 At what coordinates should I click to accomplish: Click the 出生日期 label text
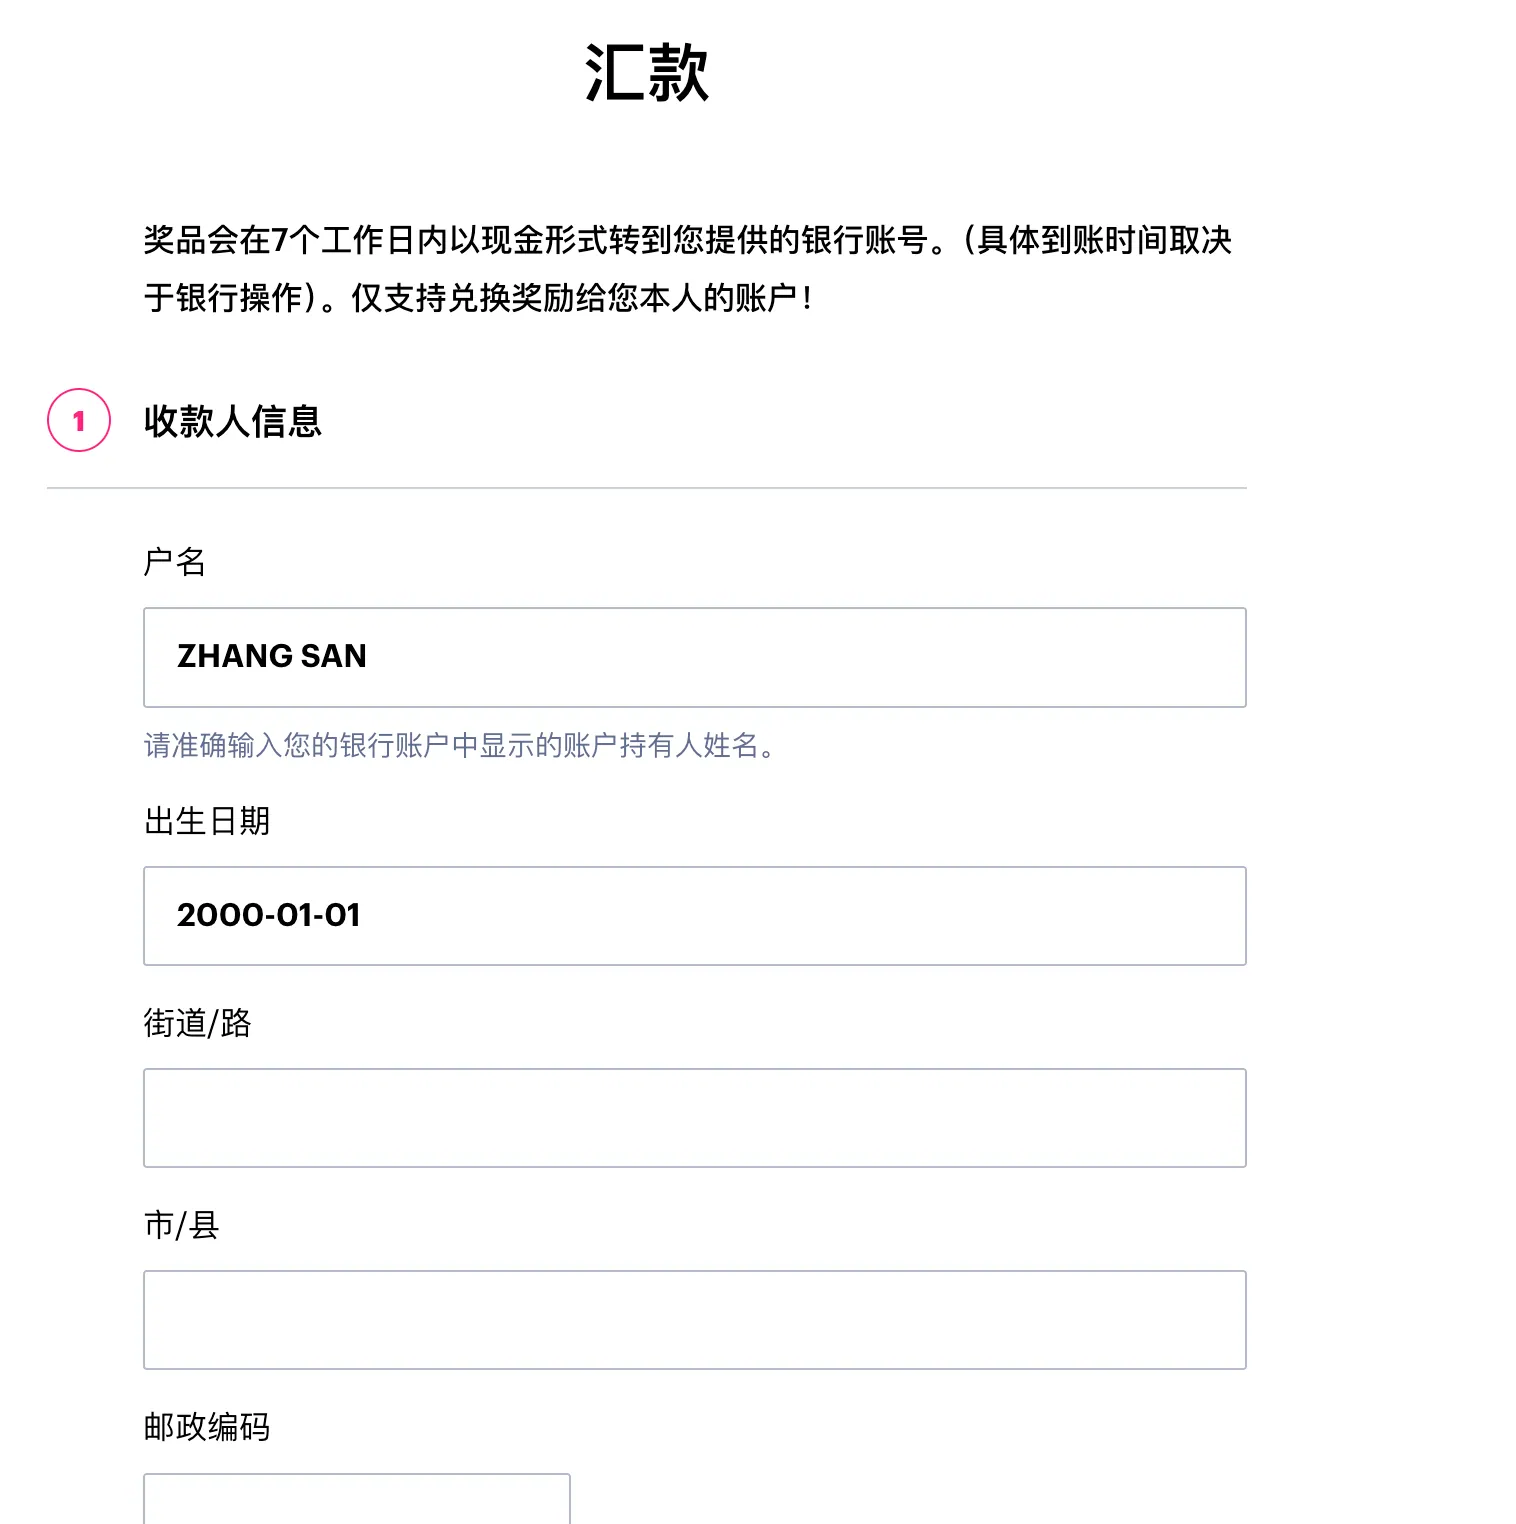coord(206,822)
